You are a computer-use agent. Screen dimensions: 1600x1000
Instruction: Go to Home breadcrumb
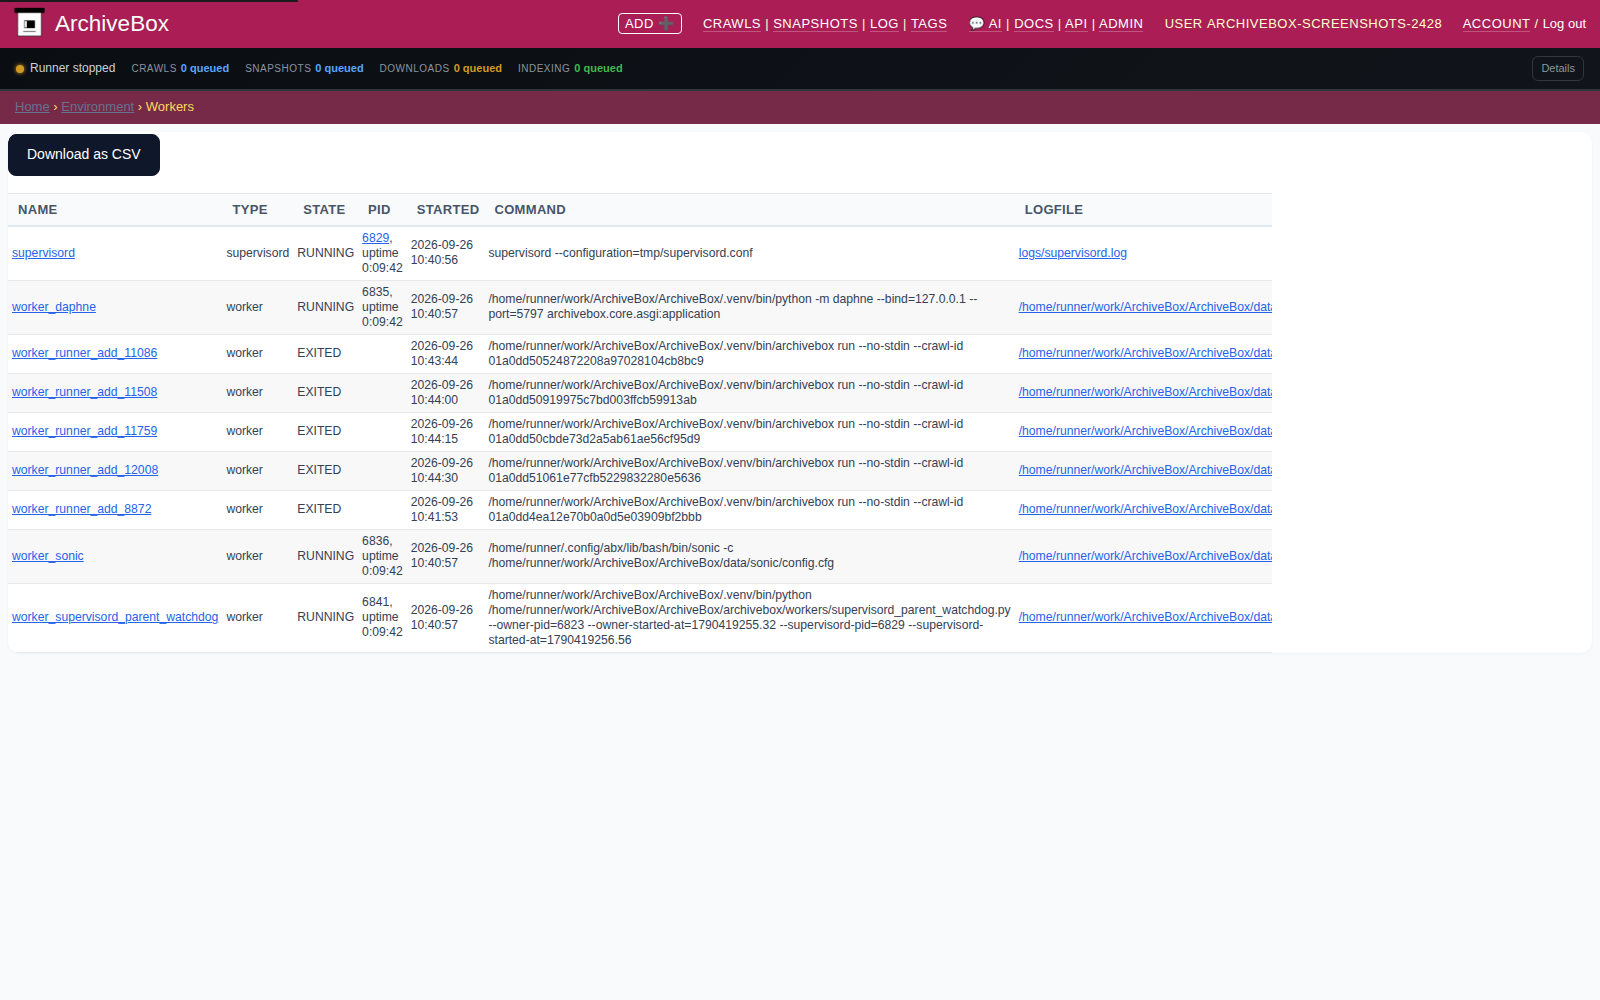(x=32, y=107)
